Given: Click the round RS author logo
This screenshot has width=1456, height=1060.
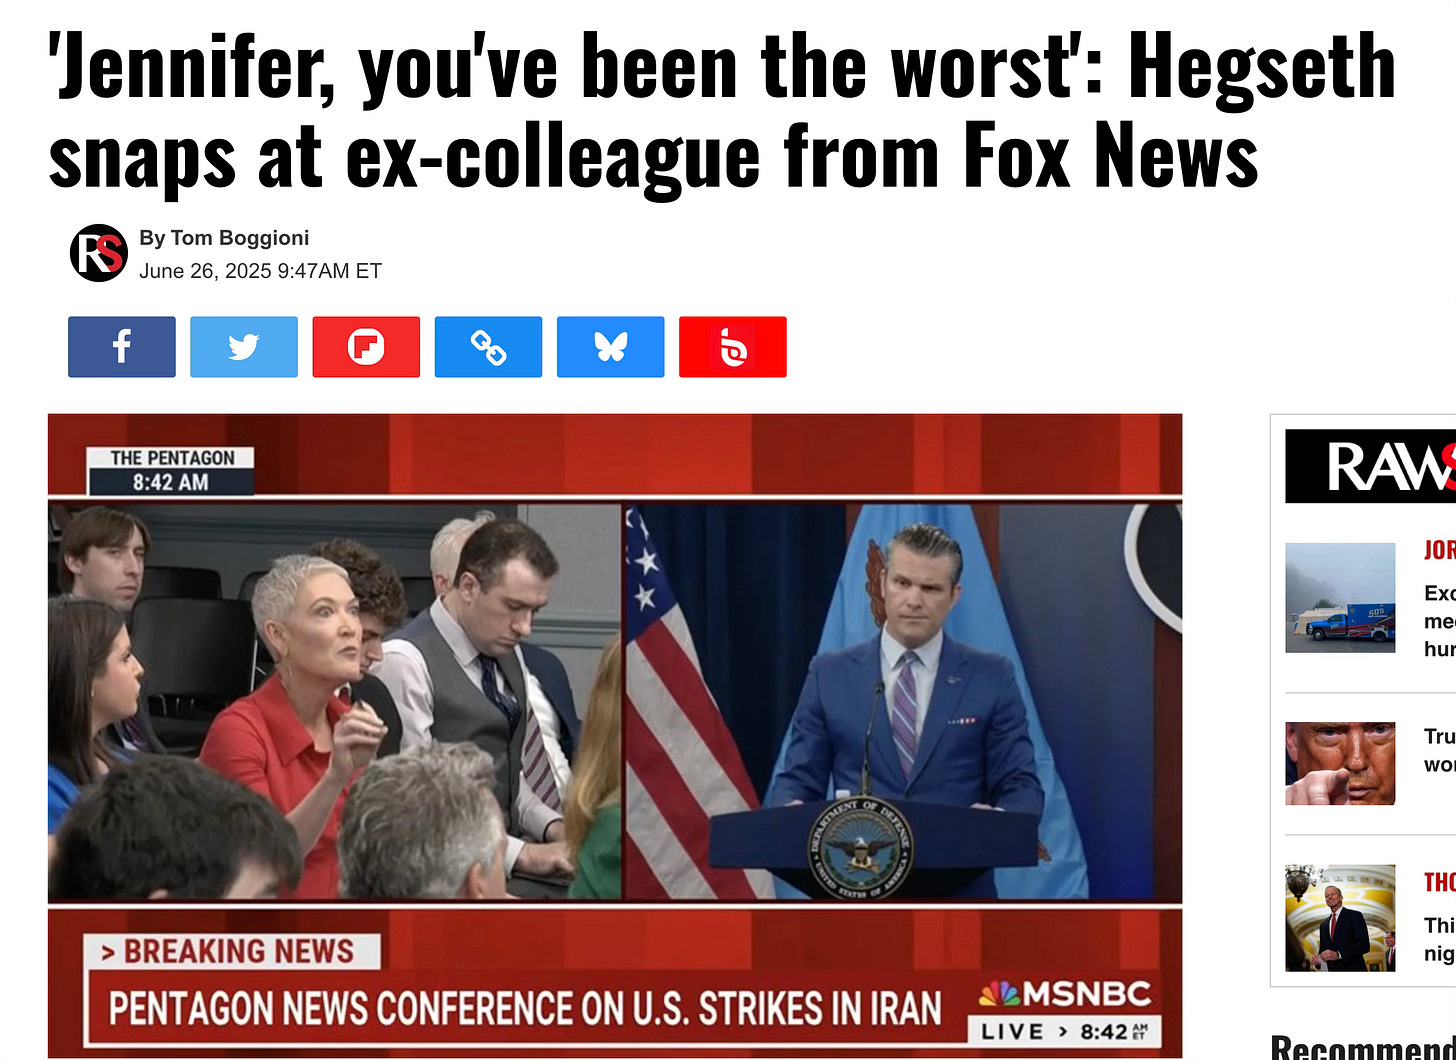Looking at the screenshot, I should 98,253.
